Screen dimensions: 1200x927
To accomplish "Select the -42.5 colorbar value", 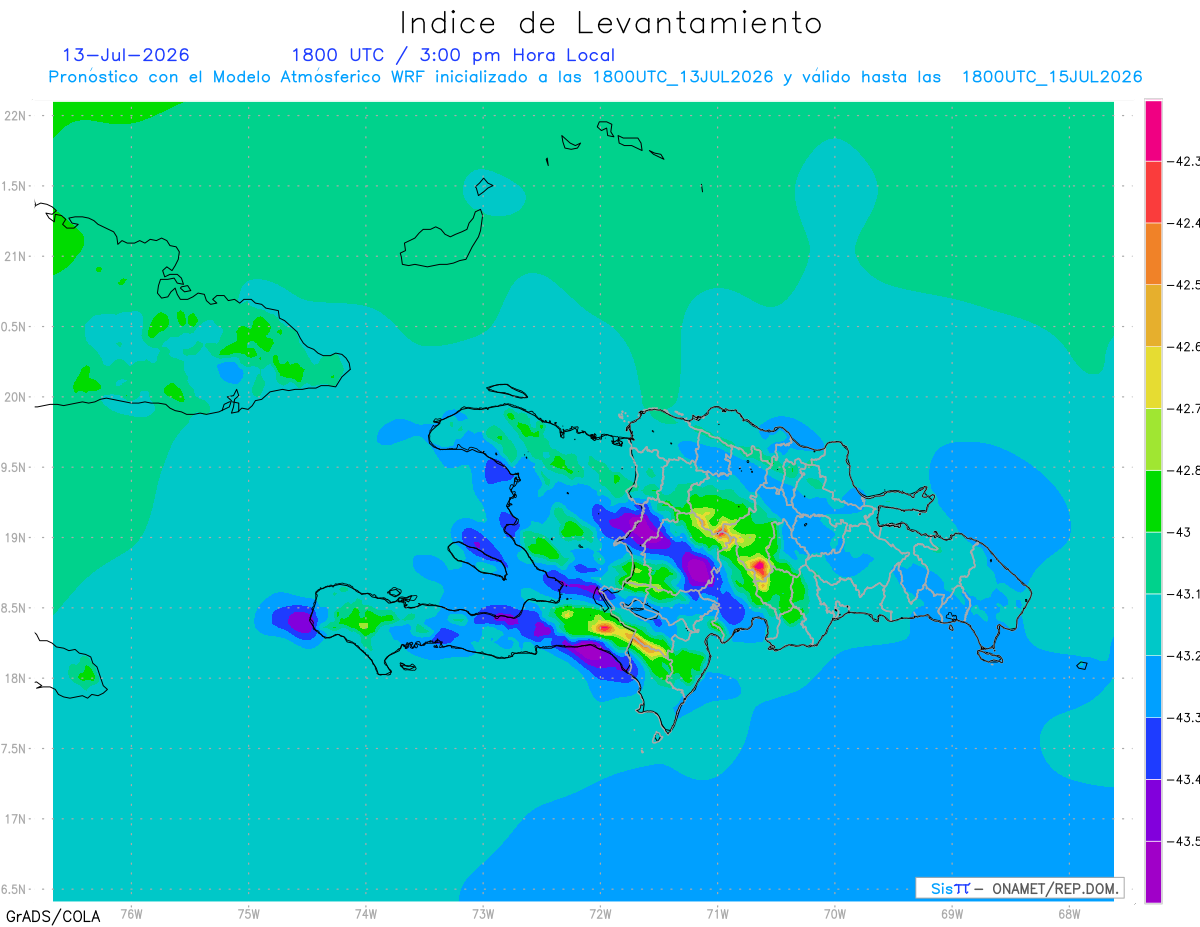I will (x=1184, y=285).
